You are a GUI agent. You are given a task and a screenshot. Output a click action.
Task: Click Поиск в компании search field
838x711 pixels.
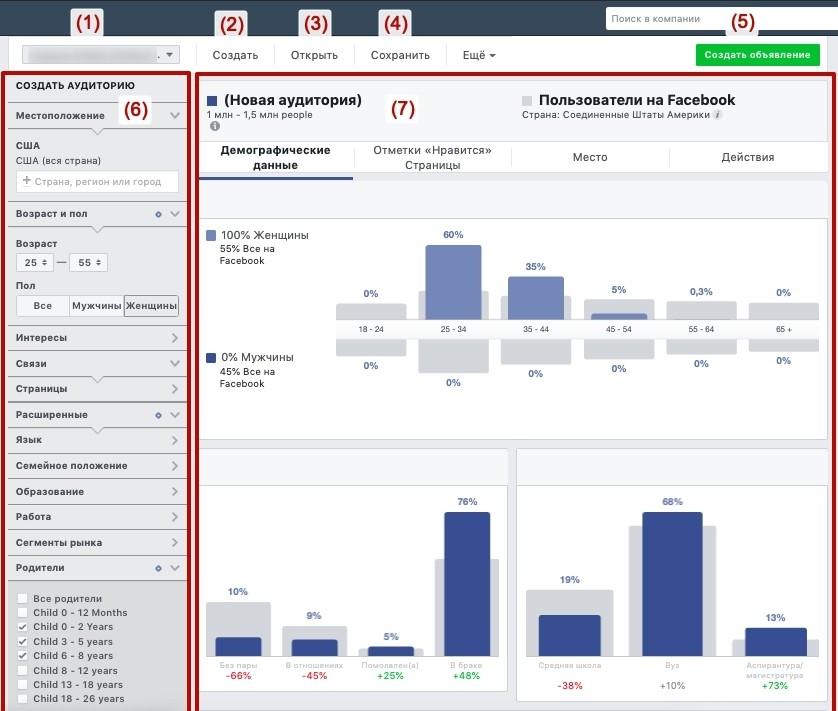pos(721,19)
